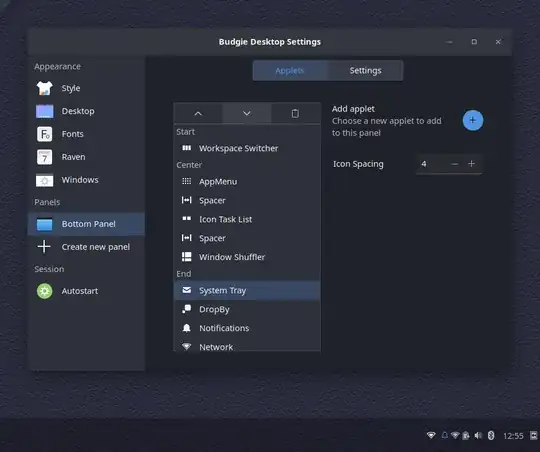Image resolution: width=540 pixels, height=452 pixels.
Task: Delete the selected applet with trash icon
Action: [295, 113]
